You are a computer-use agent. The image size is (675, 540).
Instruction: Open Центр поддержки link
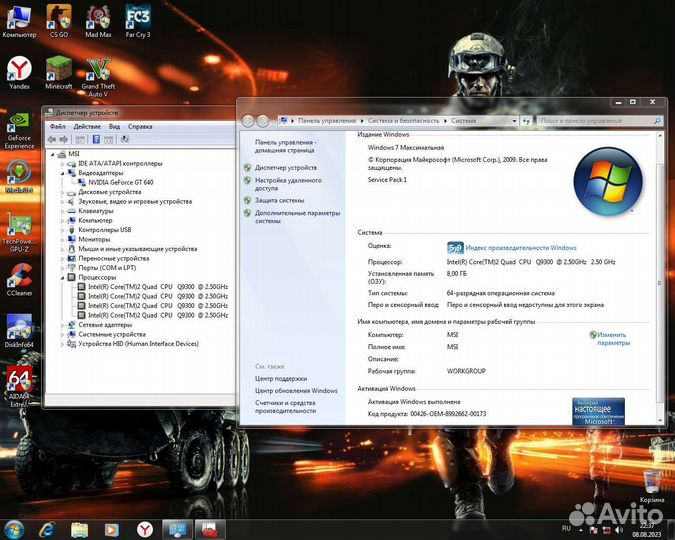tap(281, 379)
